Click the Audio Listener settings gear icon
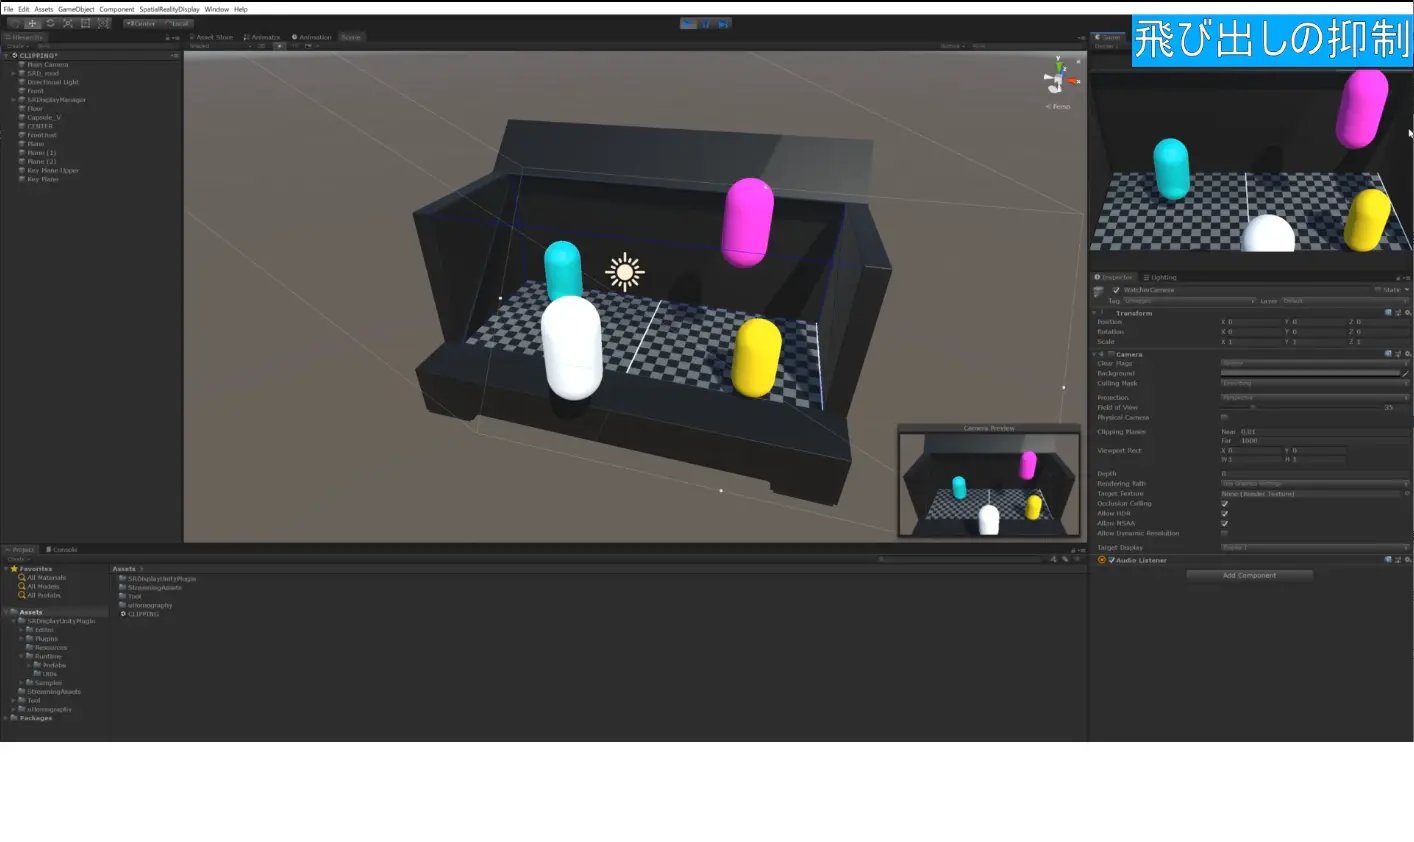The height and width of the screenshot is (842, 1414). pyautogui.click(x=1407, y=559)
